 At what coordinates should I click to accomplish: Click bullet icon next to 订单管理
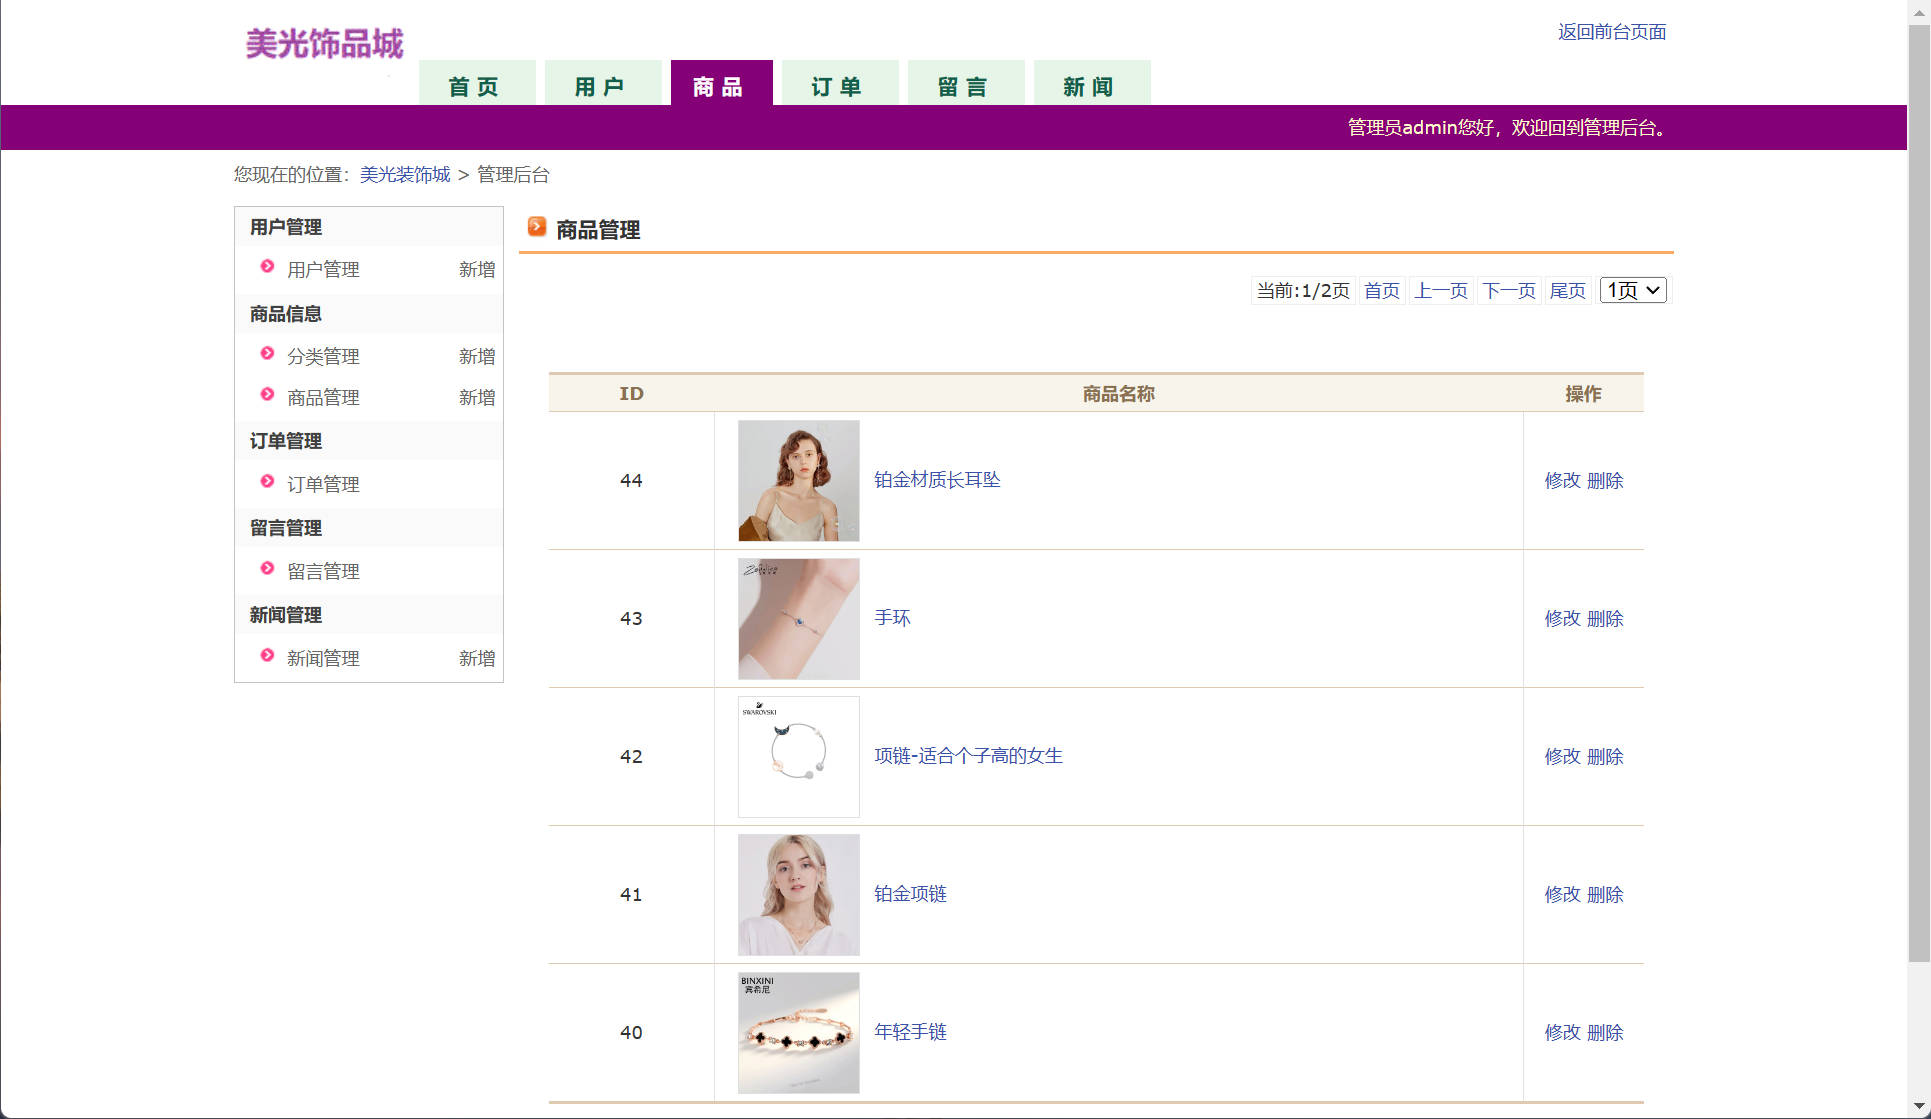(x=267, y=482)
